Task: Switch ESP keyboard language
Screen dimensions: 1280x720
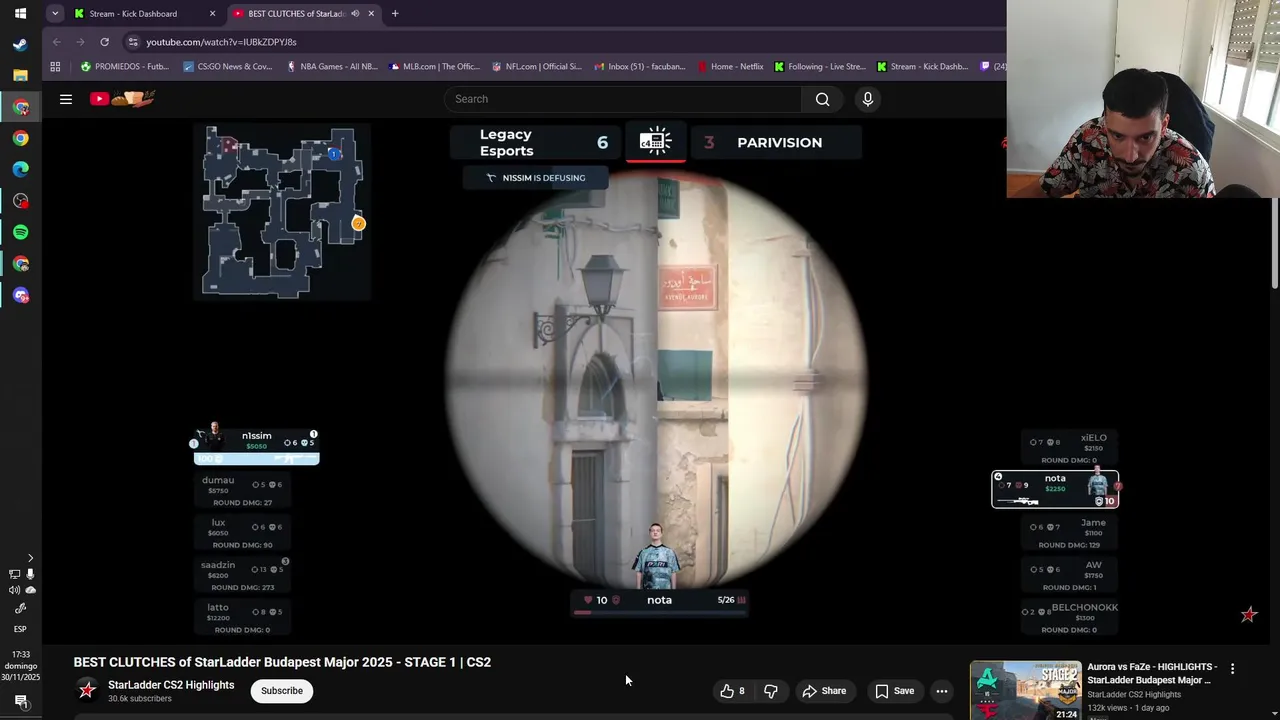Action: tap(20, 629)
